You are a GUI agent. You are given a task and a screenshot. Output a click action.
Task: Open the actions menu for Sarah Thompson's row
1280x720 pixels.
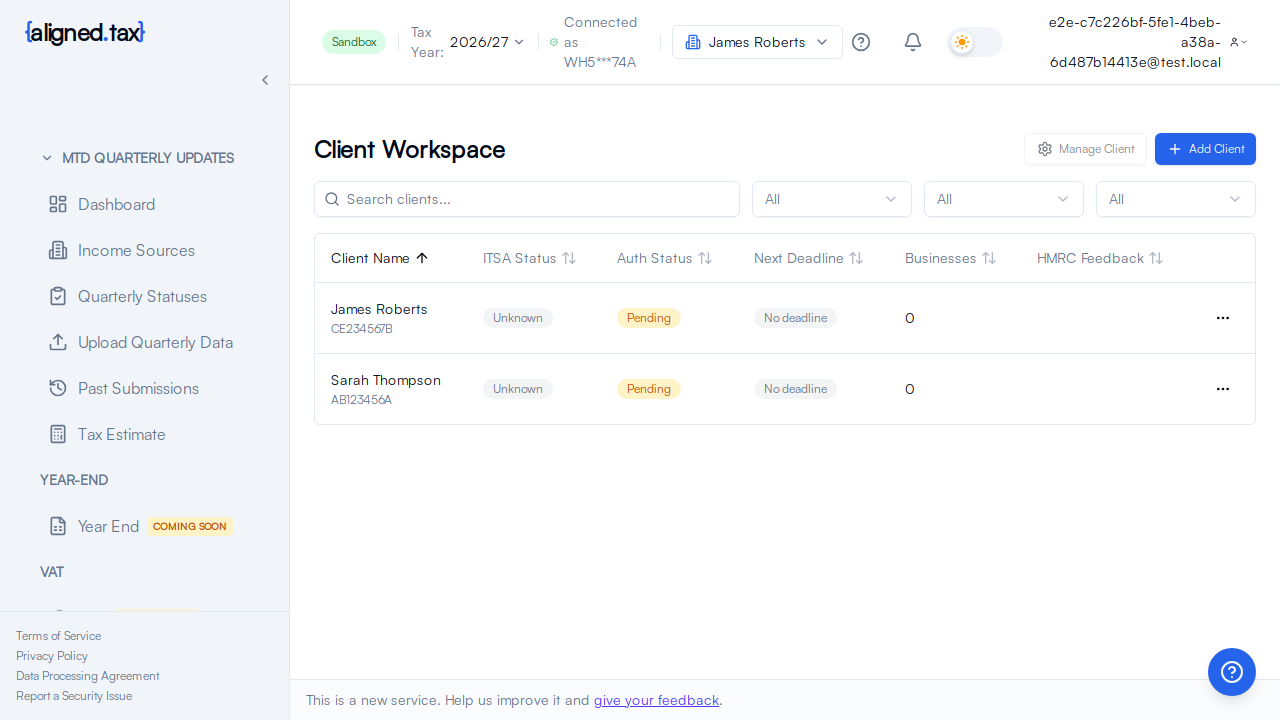tap(1223, 389)
